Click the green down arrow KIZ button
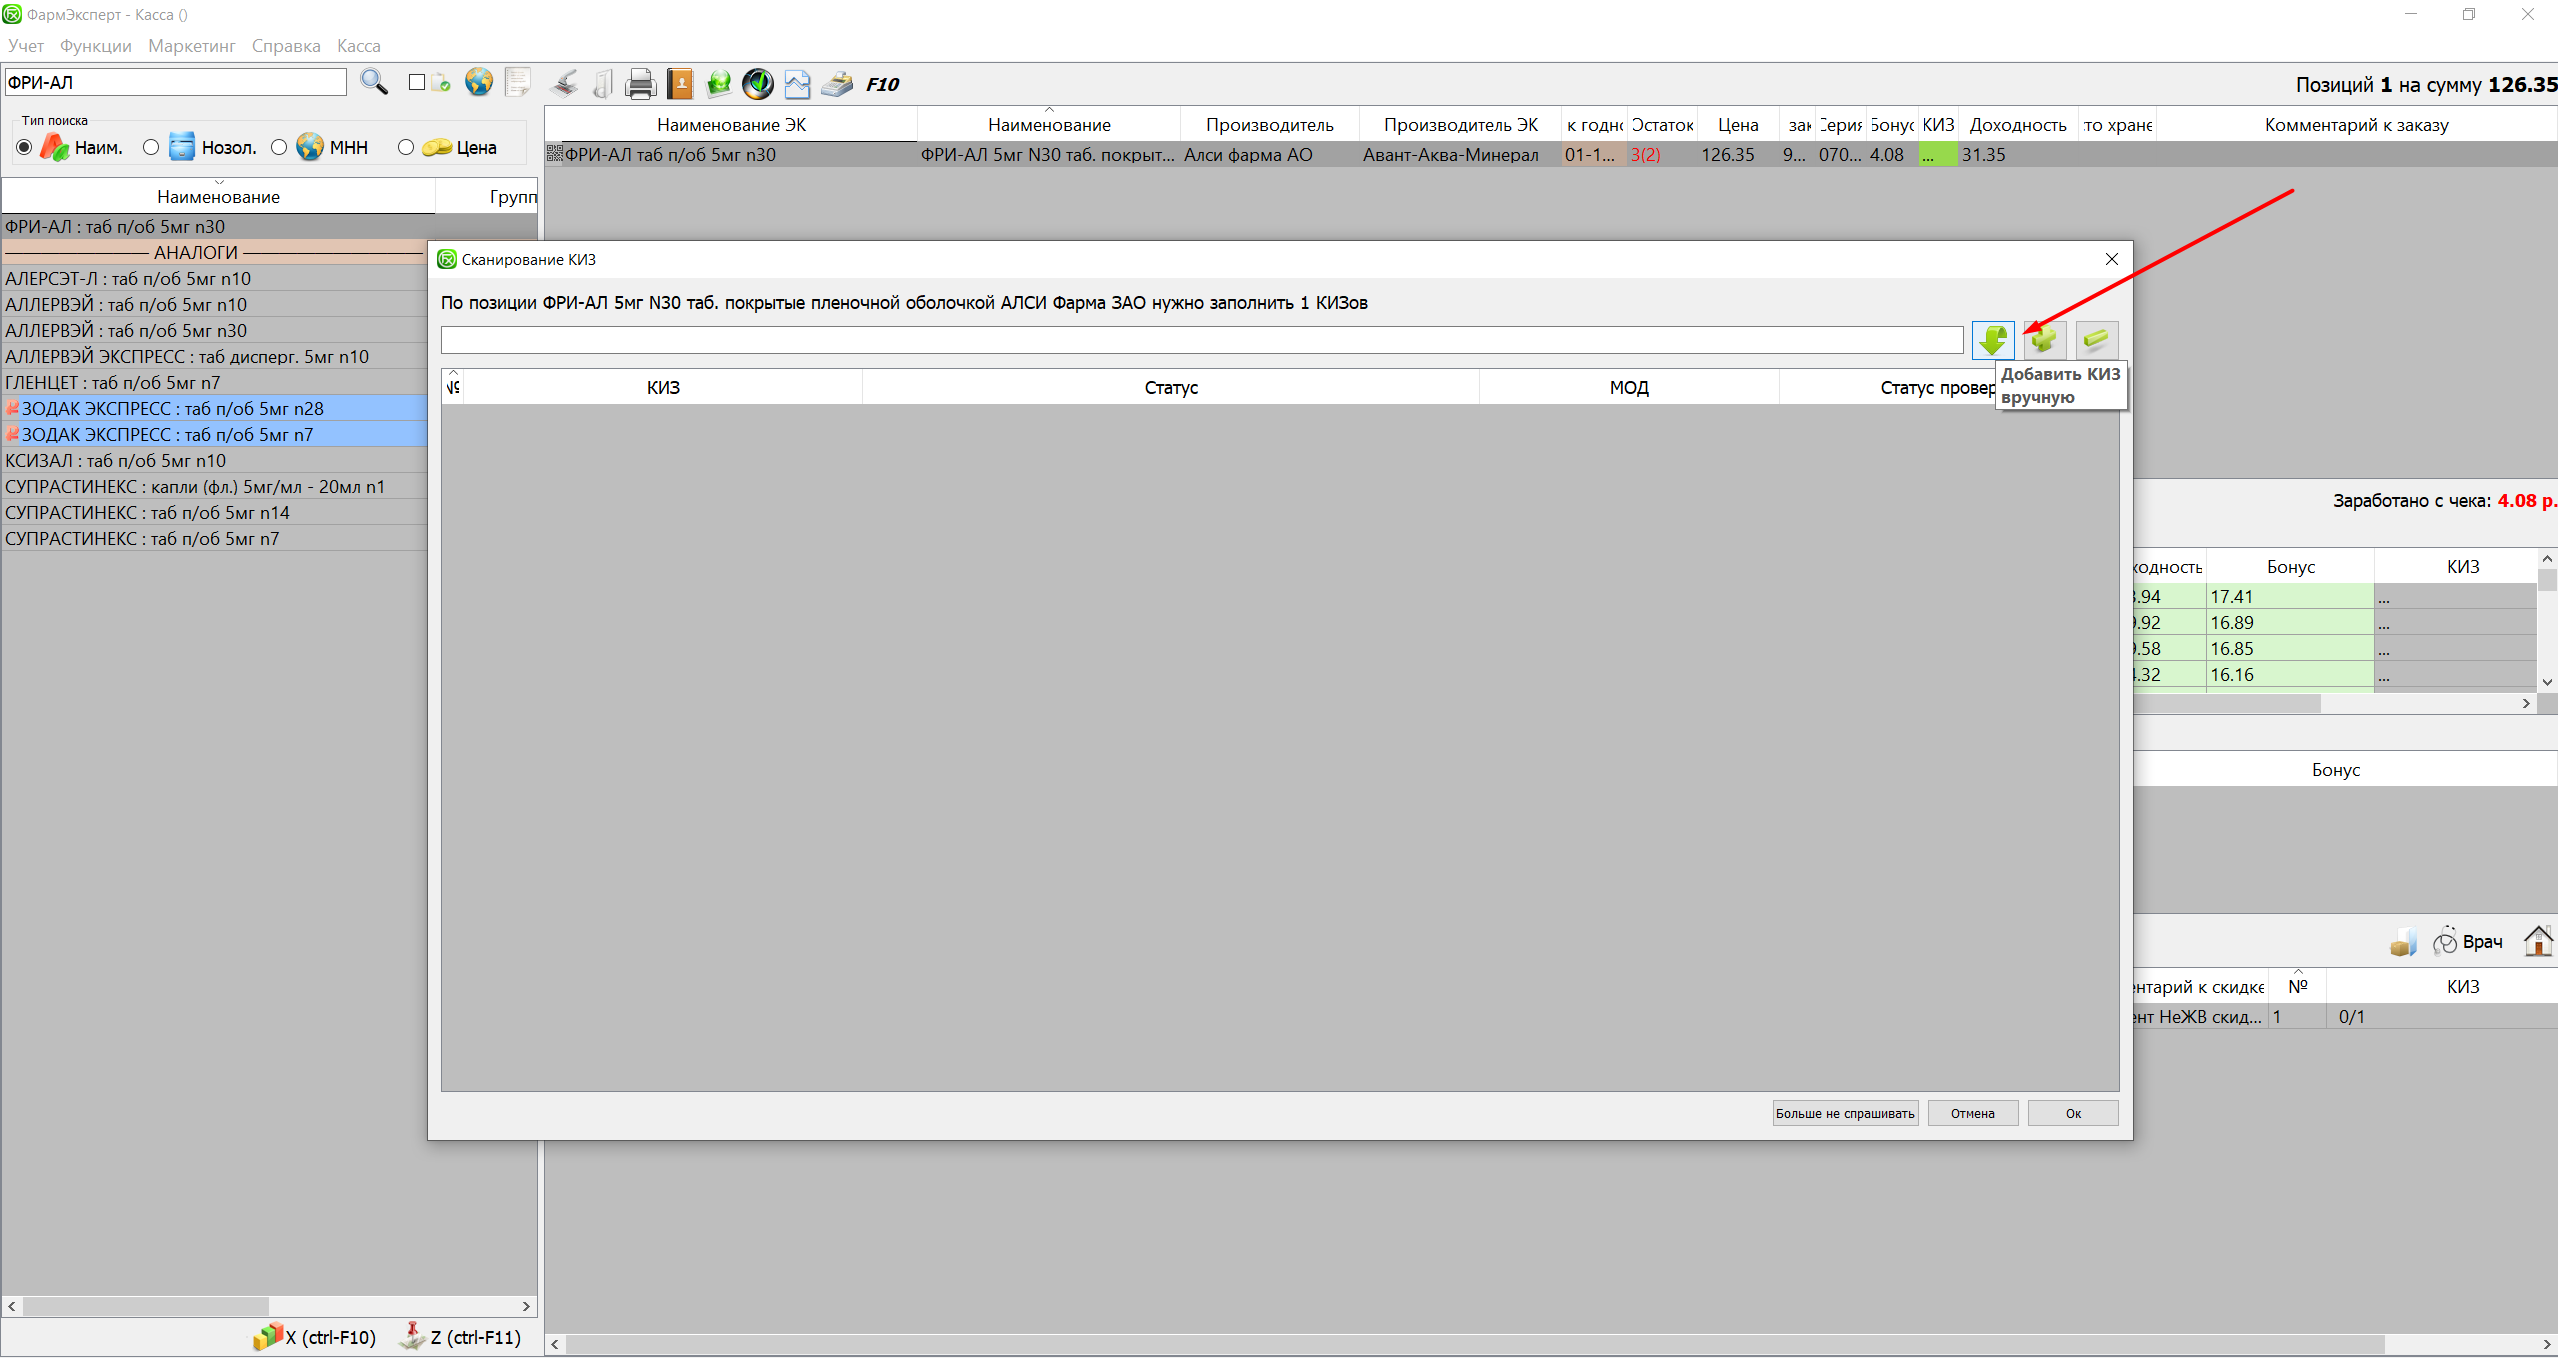 click(x=1993, y=340)
